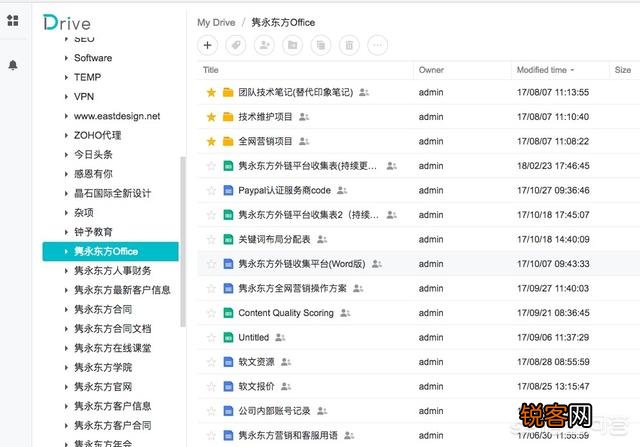This screenshot has height=447, width=640.
Task: Star the 关键词布局分配表 file
Action: (211, 239)
